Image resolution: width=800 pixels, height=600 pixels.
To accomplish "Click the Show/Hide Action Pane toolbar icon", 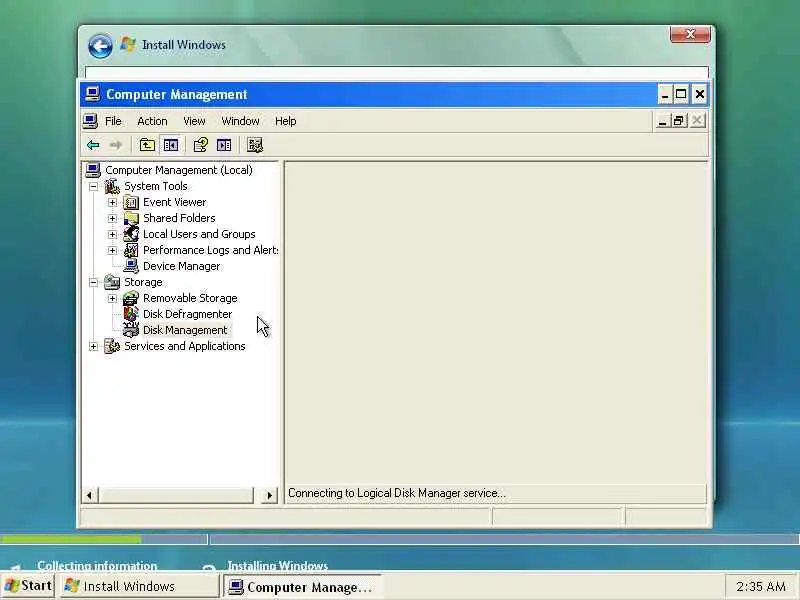I will tap(224, 145).
